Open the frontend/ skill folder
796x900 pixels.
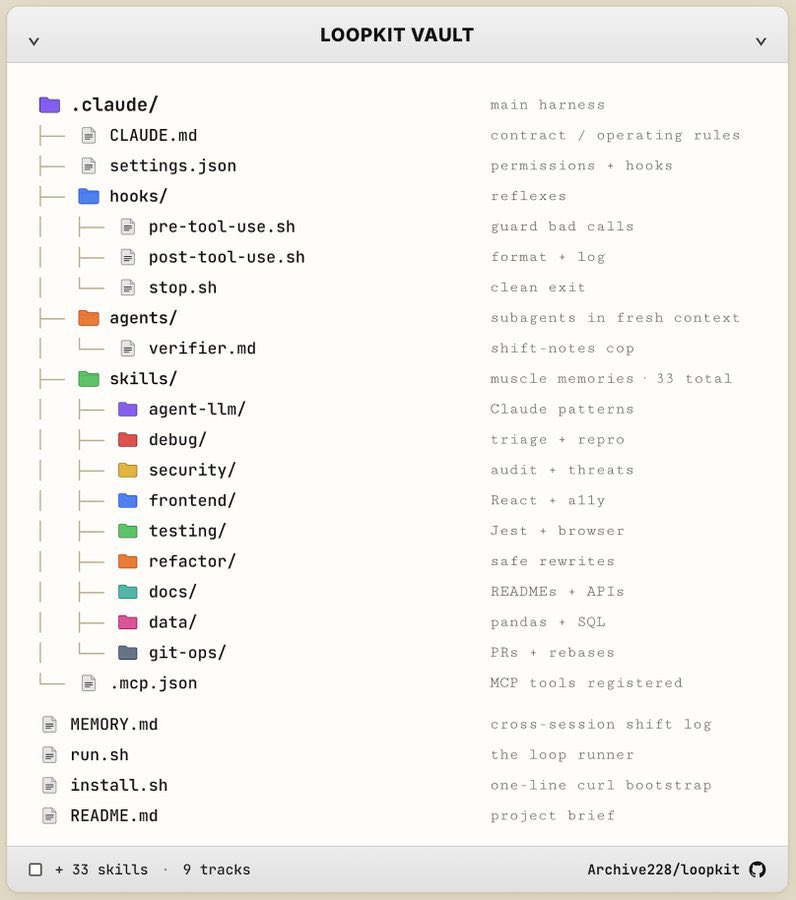click(192, 501)
